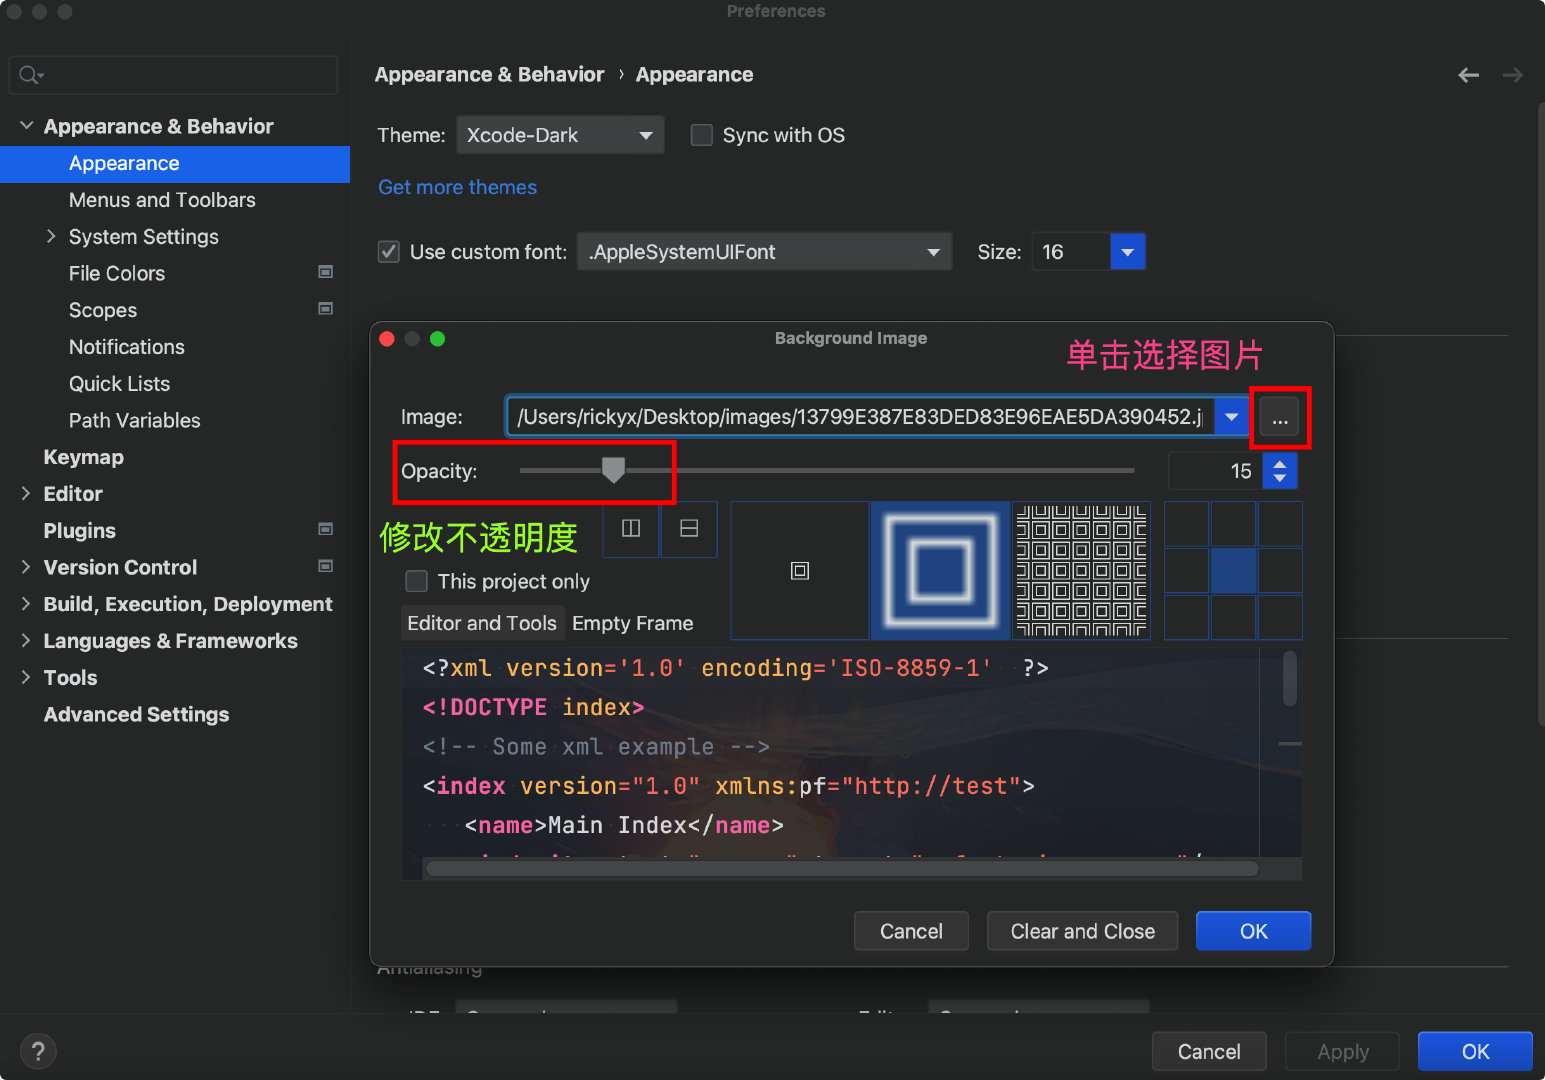1545x1080 pixels.
Task: Open the font Size dropdown arrow
Action: 1127,252
